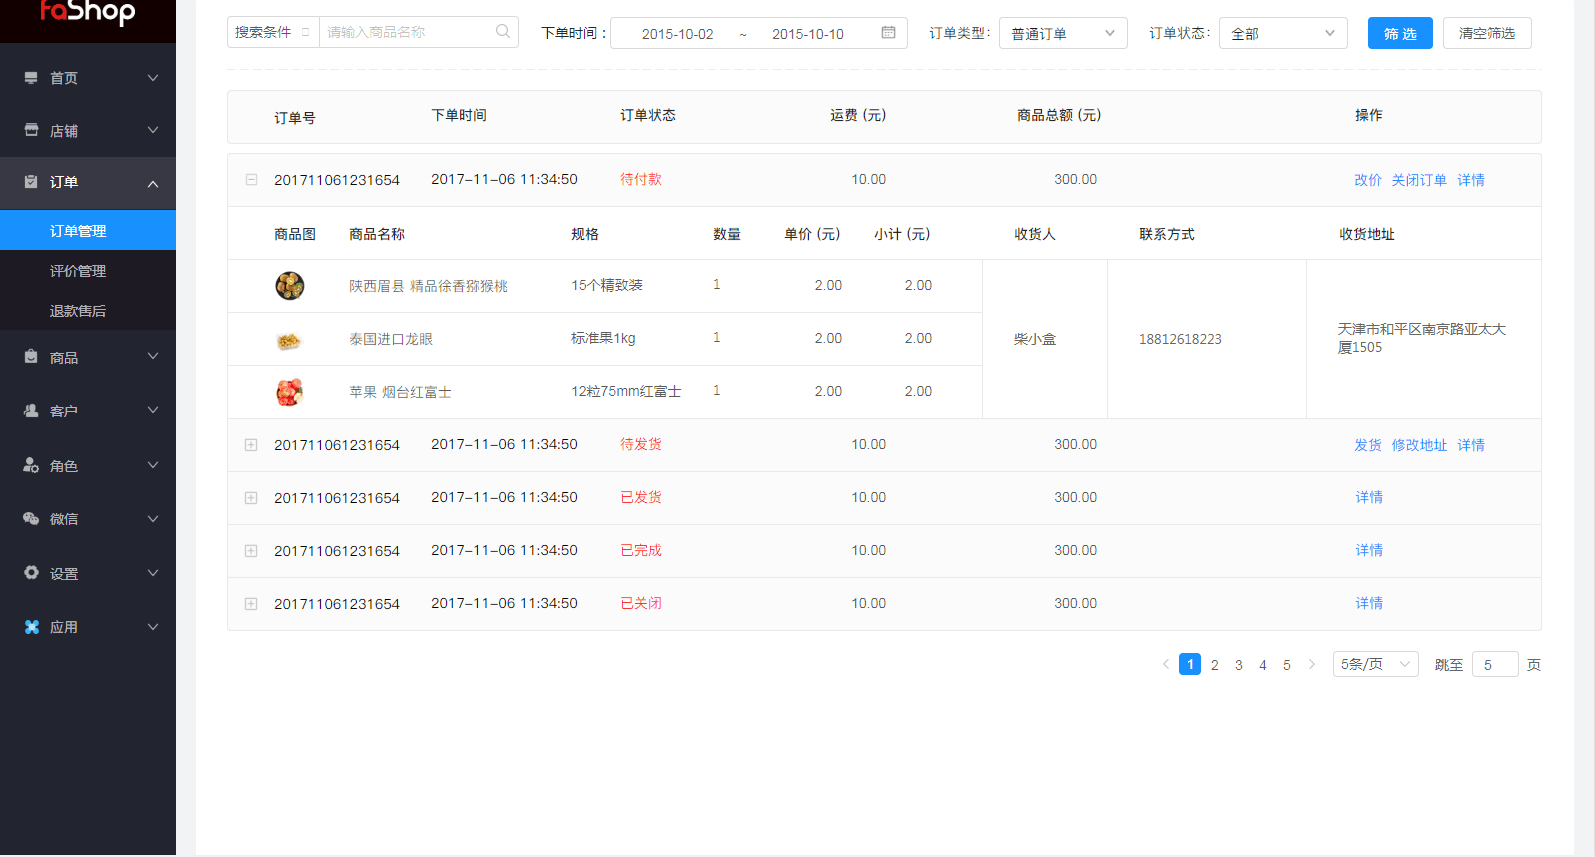Open the 5条/页 page size dropdown
Viewport: 1595px width, 857px height.
(x=1375, y=664)
